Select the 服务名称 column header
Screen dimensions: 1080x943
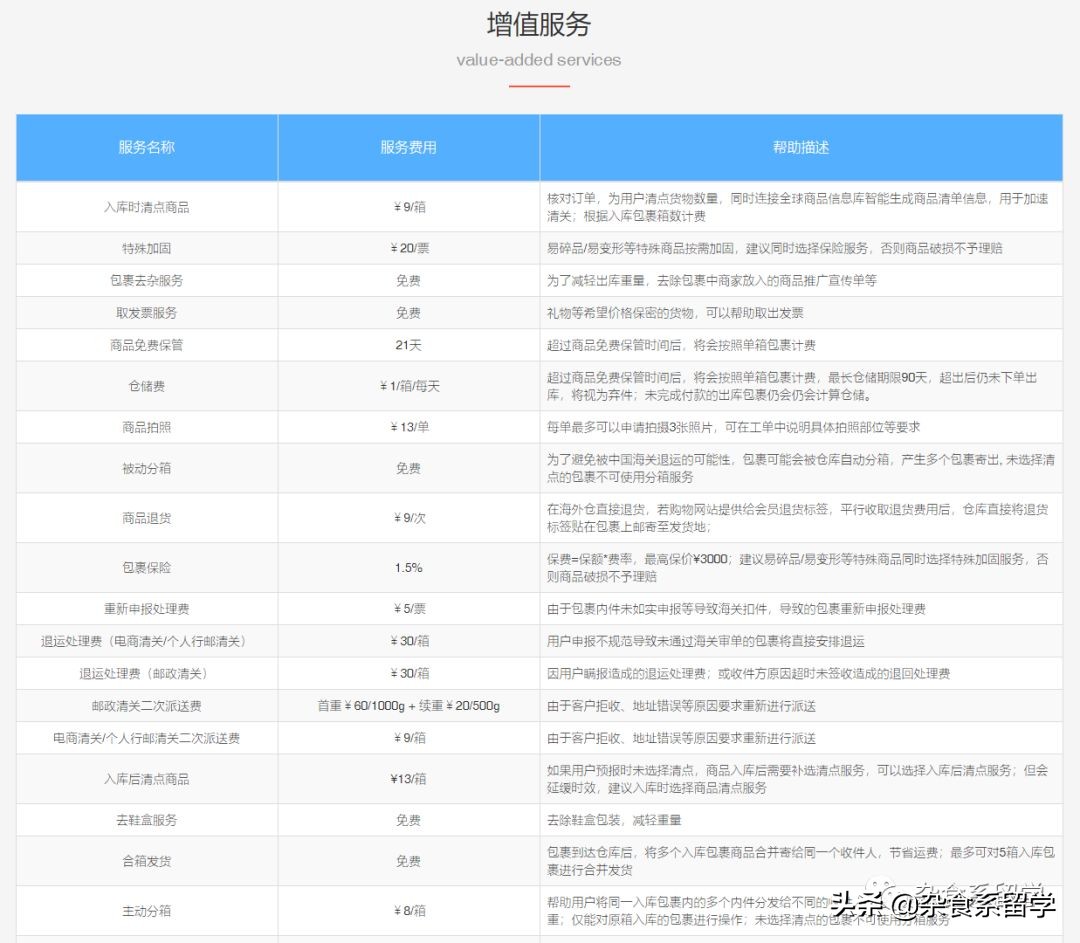tap(146, 147)
